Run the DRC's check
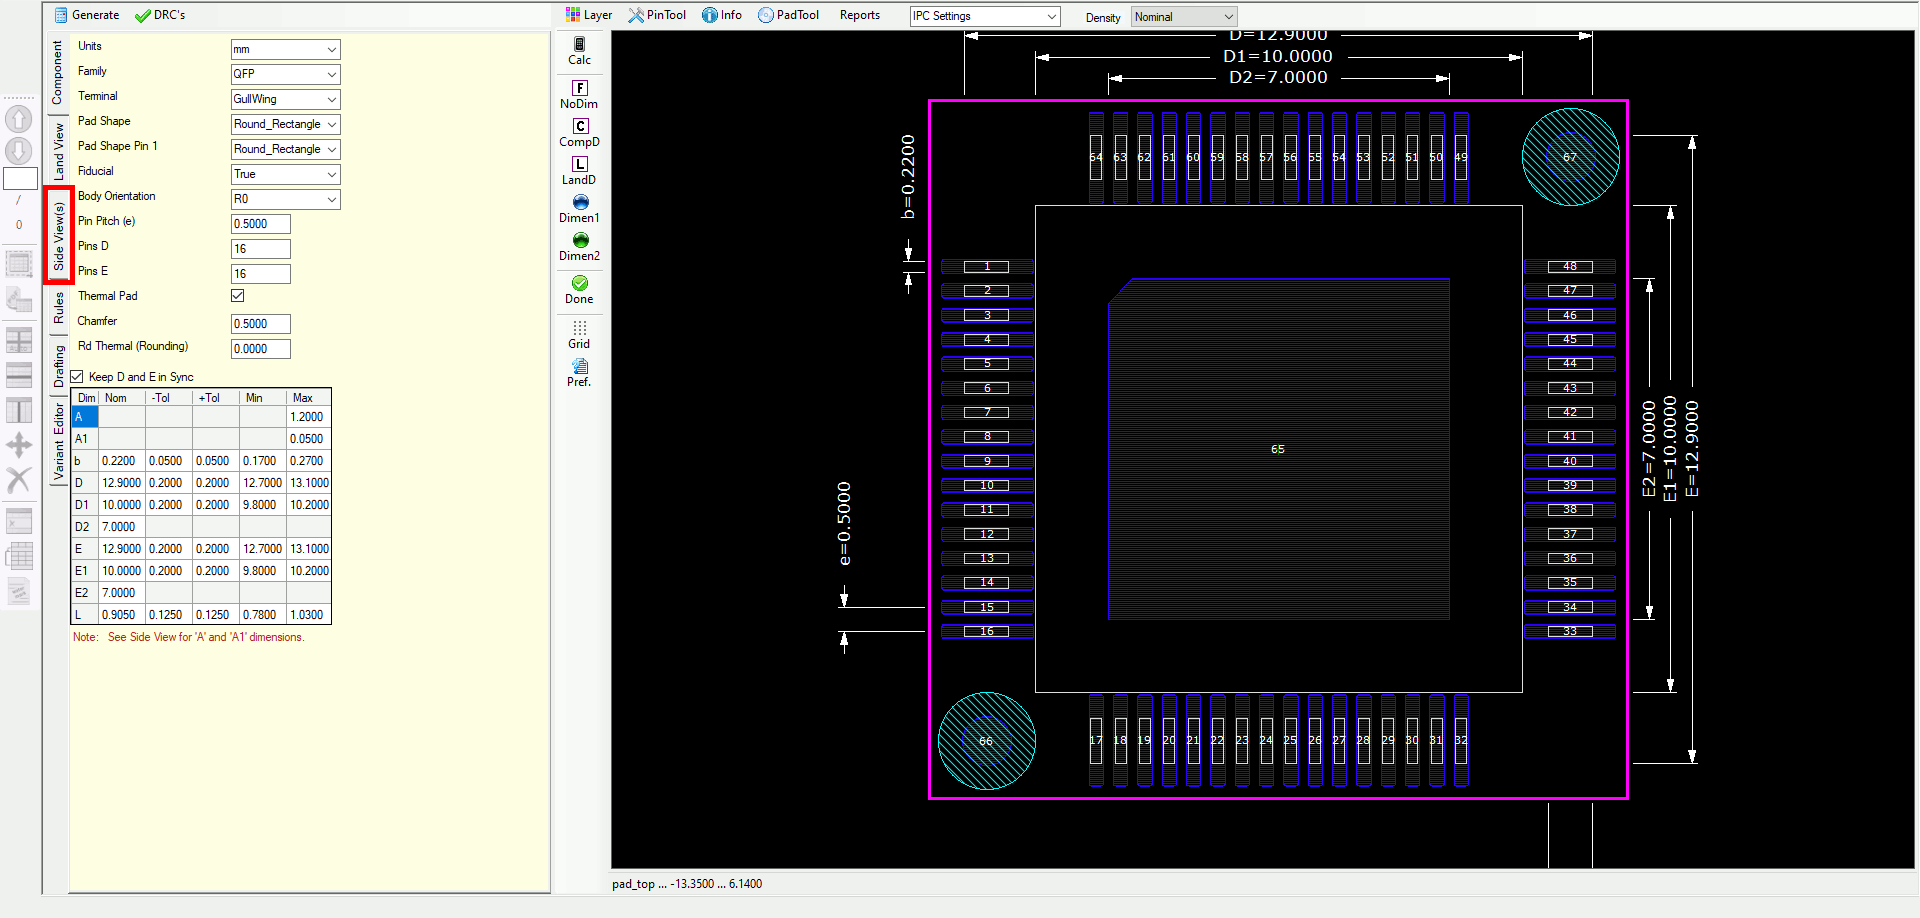 click(x=160, y=15)
